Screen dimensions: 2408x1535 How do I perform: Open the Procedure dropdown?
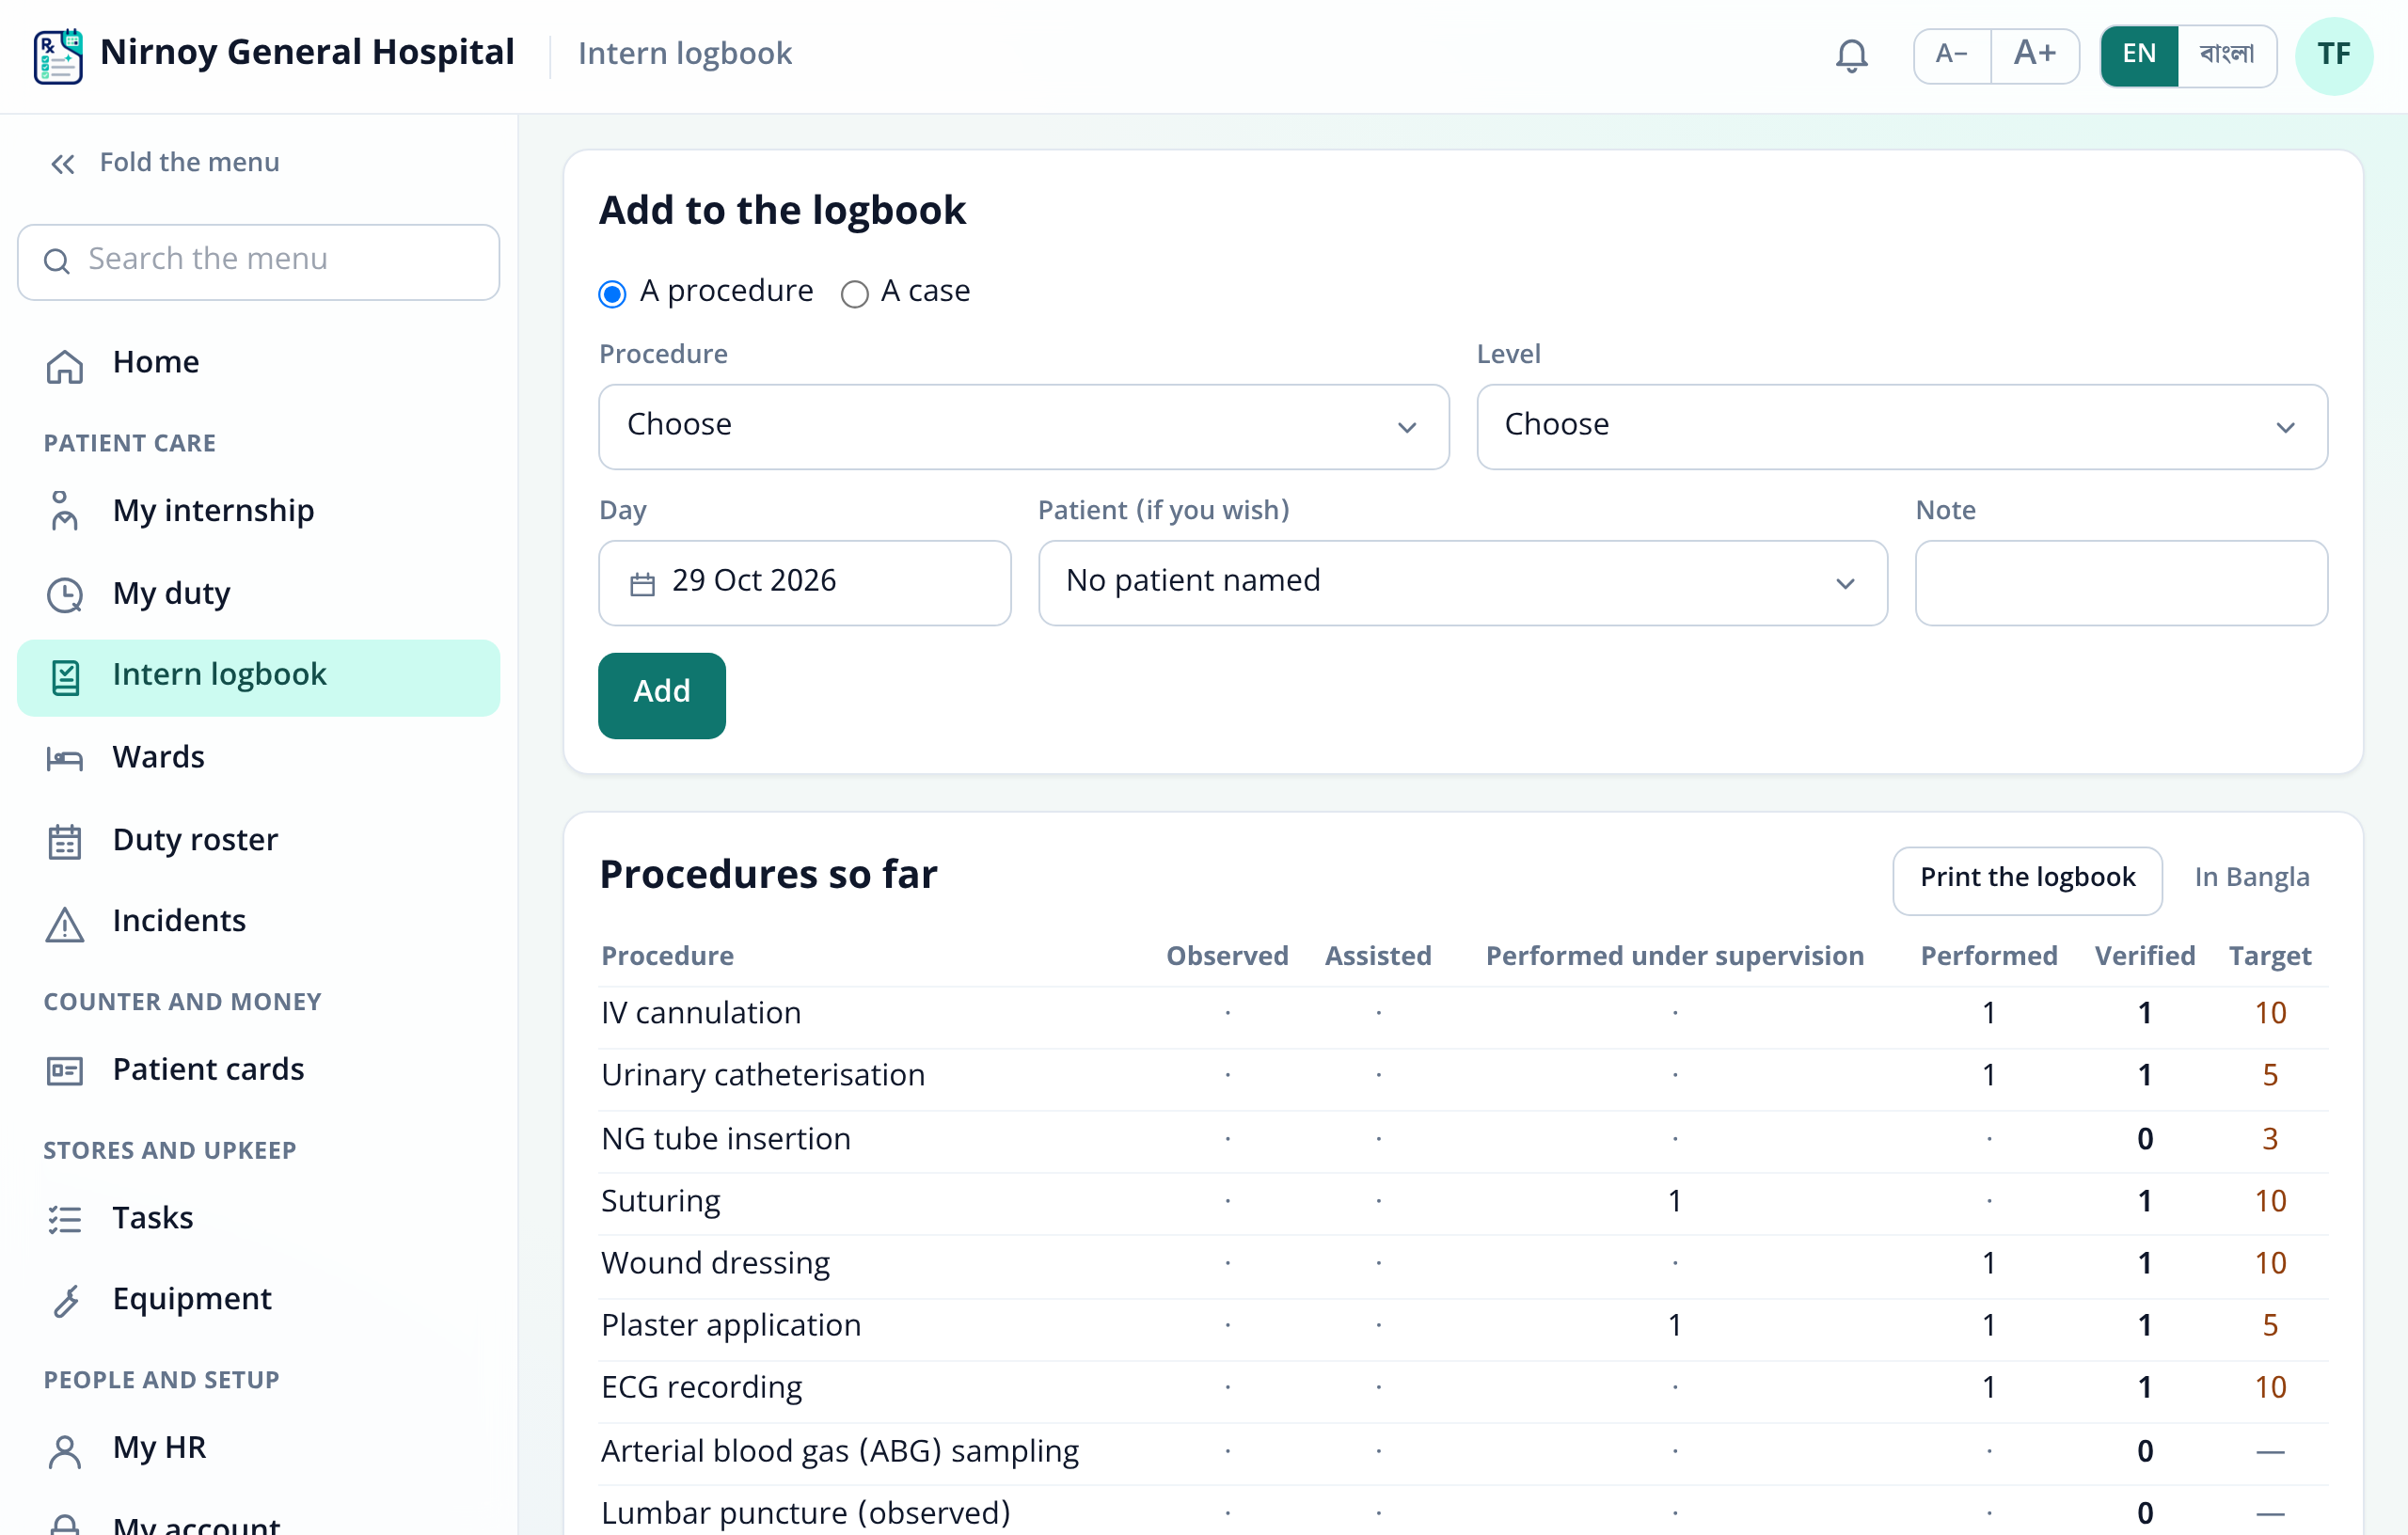click(1023, 426)
